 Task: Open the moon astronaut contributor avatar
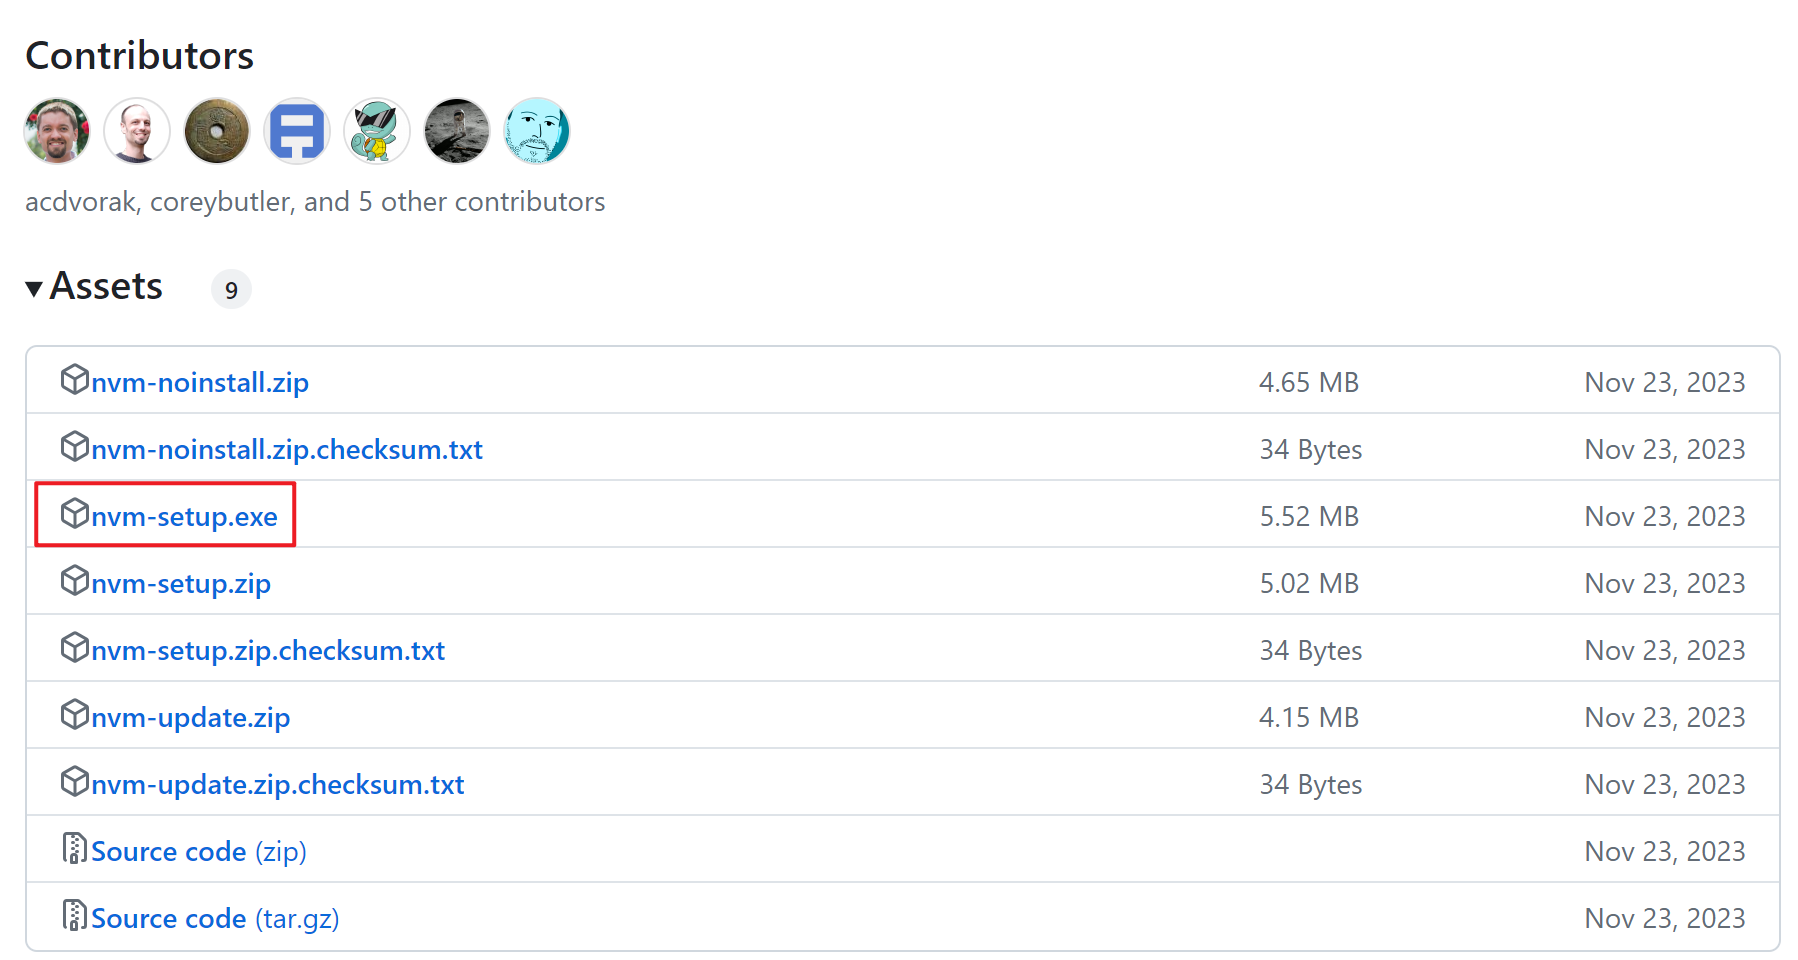click(x=457, y=131)
